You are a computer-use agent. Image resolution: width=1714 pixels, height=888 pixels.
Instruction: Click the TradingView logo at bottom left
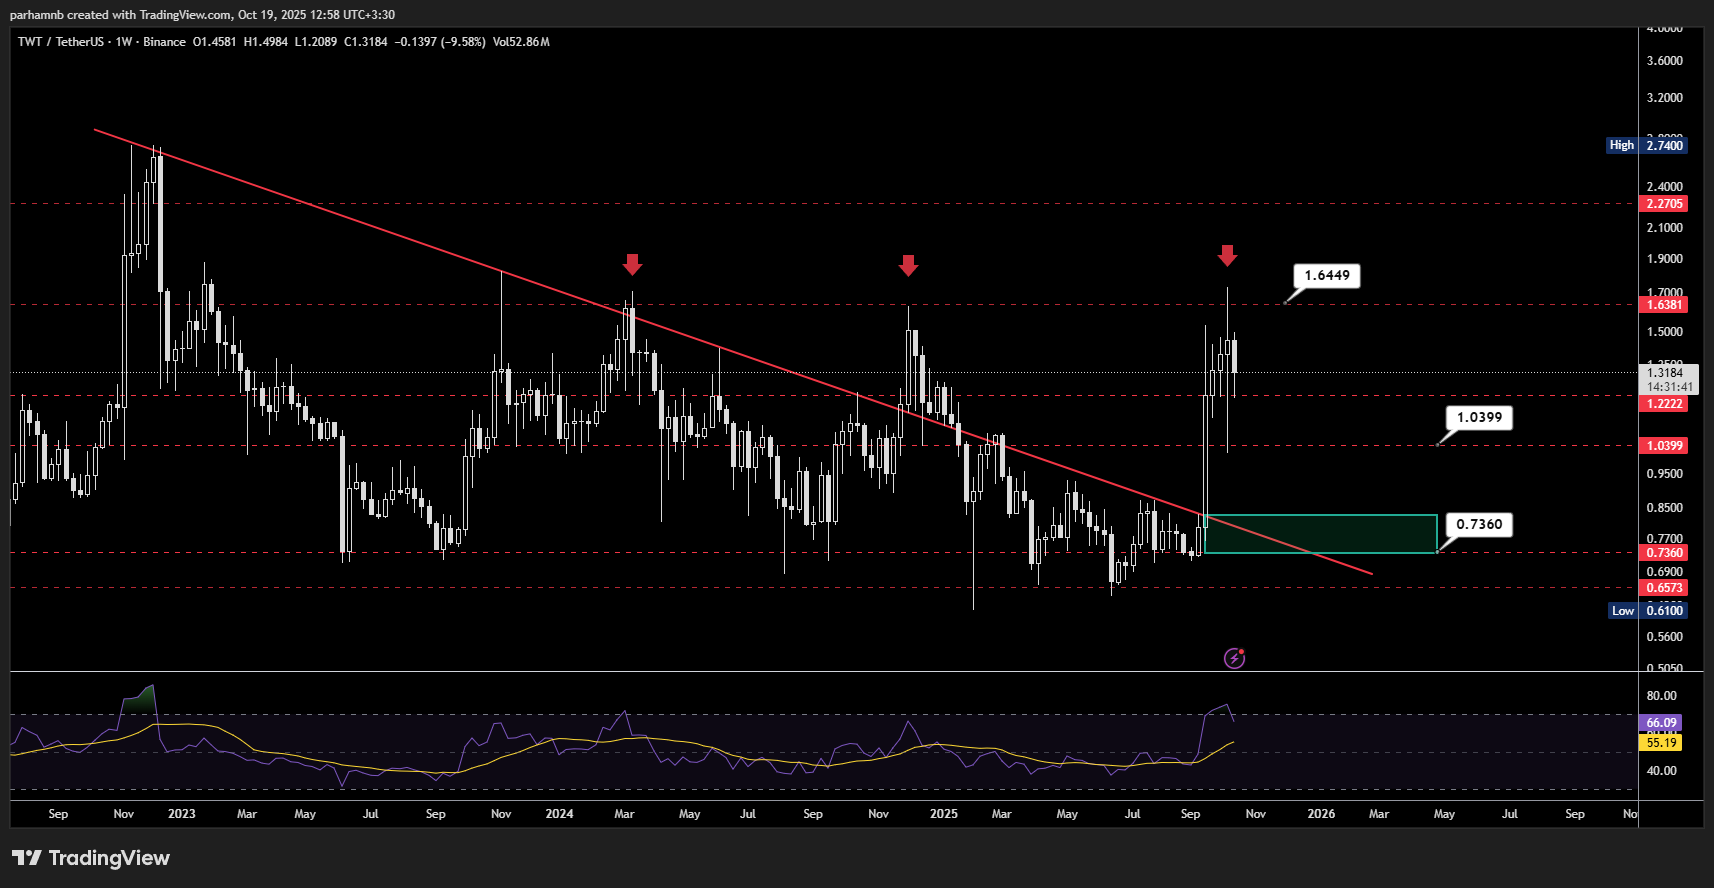coord(91,858)
